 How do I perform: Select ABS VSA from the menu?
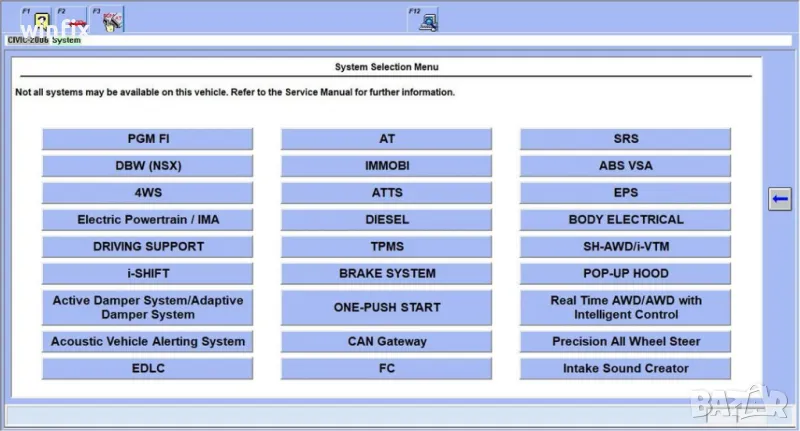[625, 166]
